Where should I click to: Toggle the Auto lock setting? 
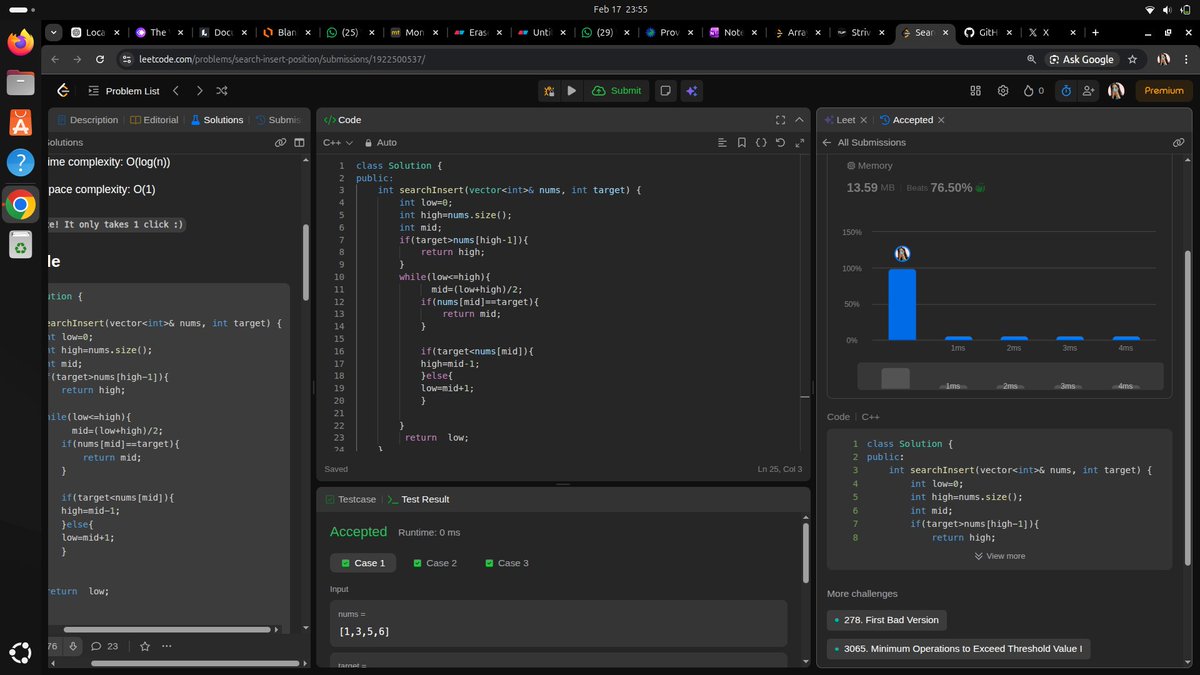tap(380, 143)
